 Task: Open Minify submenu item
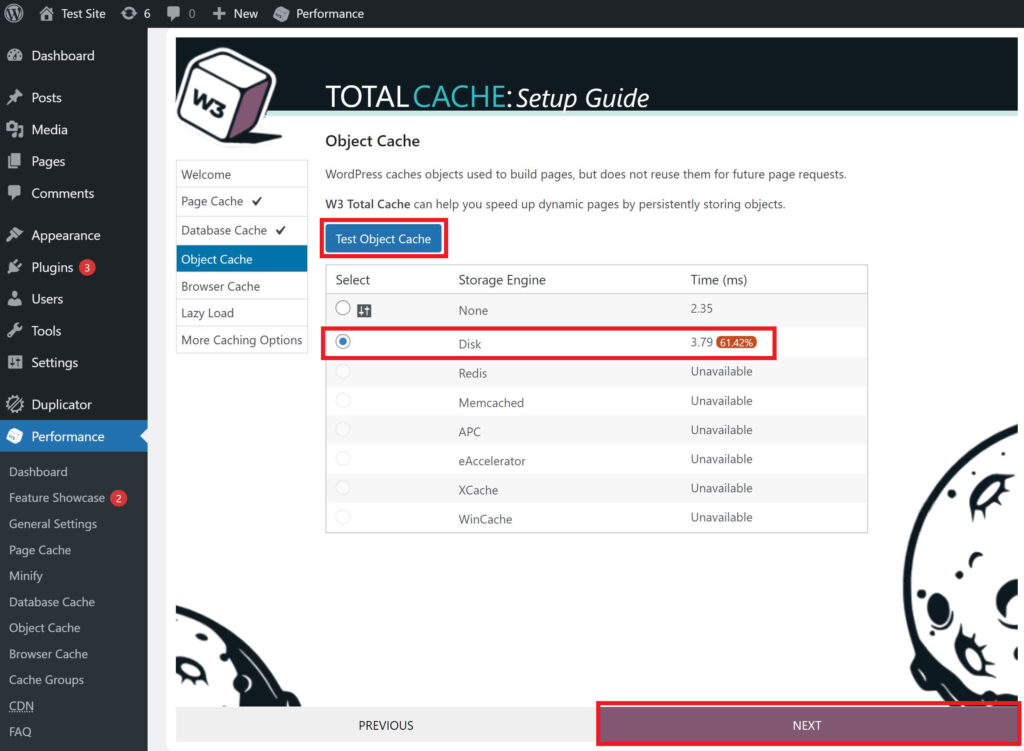(25, 576)
